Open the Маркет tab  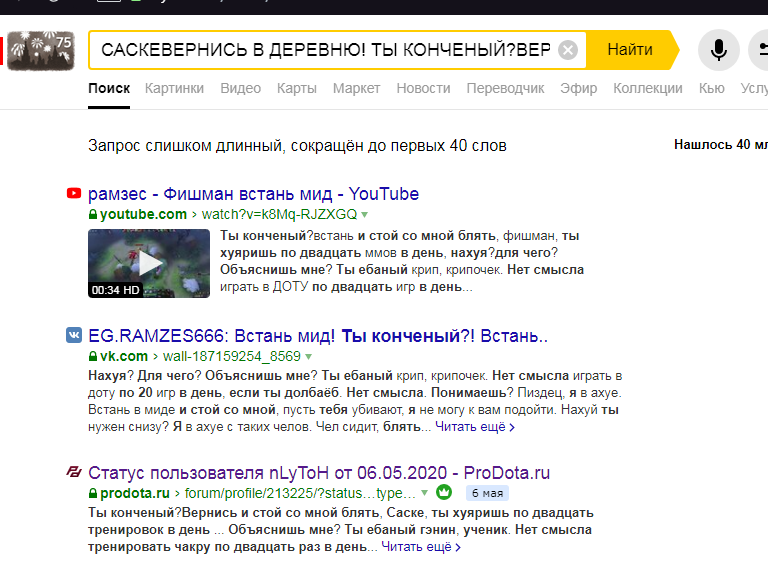(x=357, y=88)
